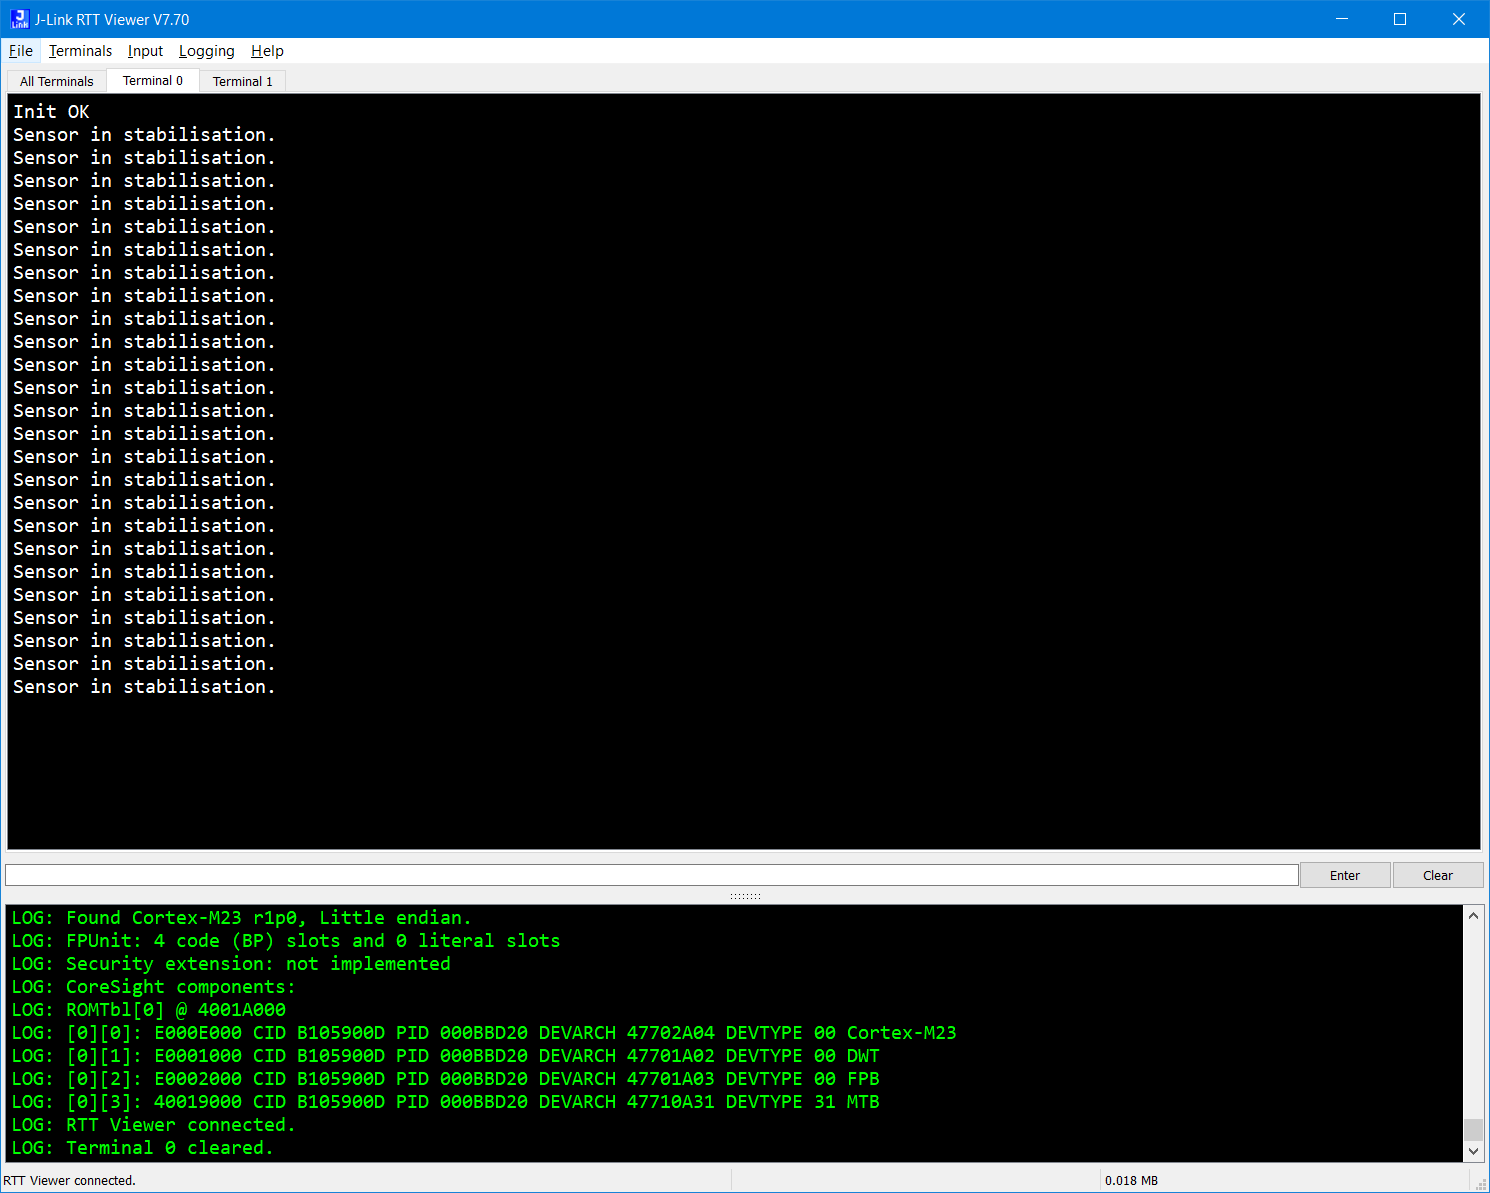Minimize the RTT Viewer window

[x=1341, y=19]
